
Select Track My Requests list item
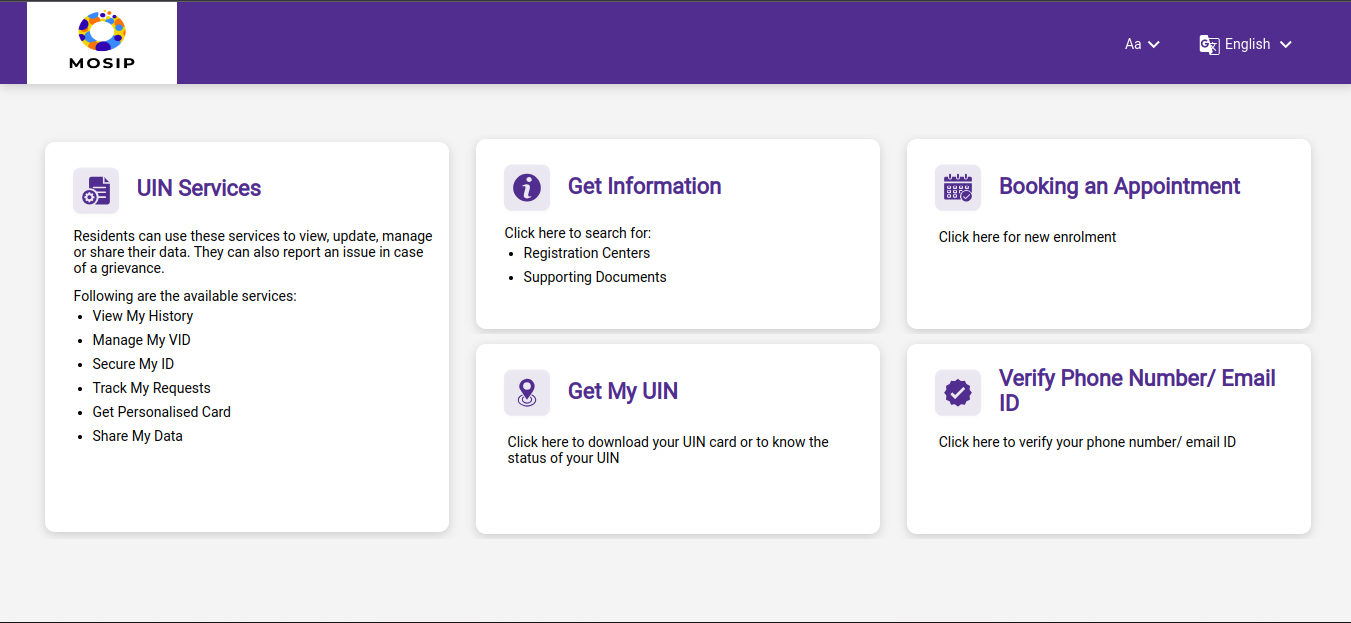tap(151, 388)
